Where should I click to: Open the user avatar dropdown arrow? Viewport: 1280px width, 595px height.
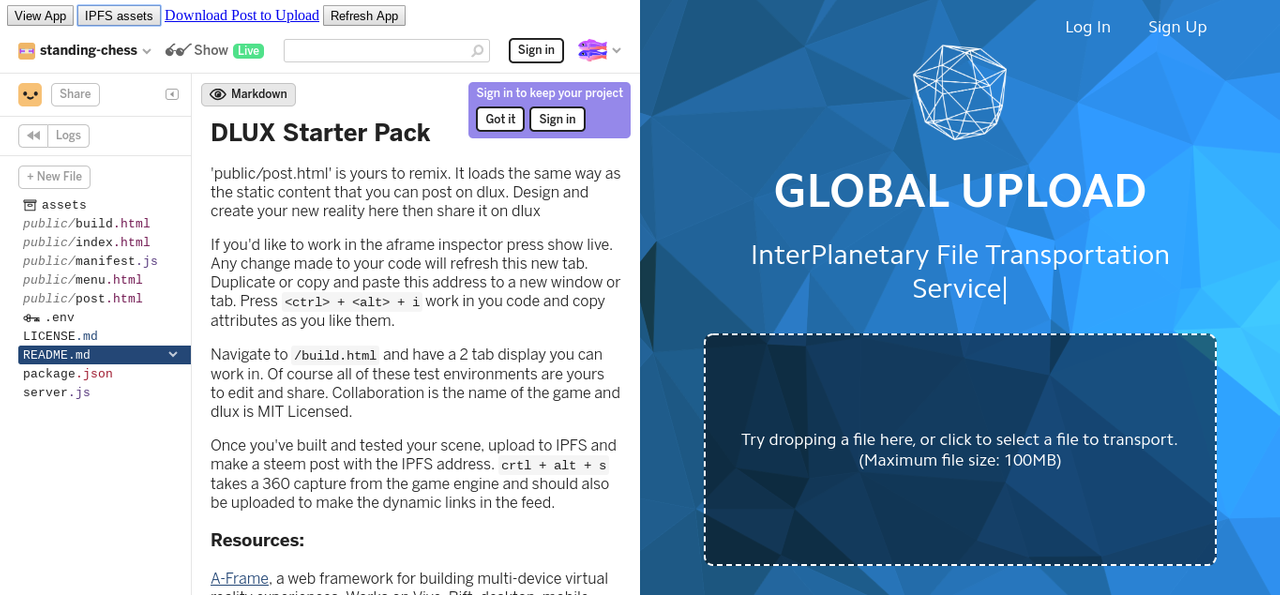tap(617, 51)
